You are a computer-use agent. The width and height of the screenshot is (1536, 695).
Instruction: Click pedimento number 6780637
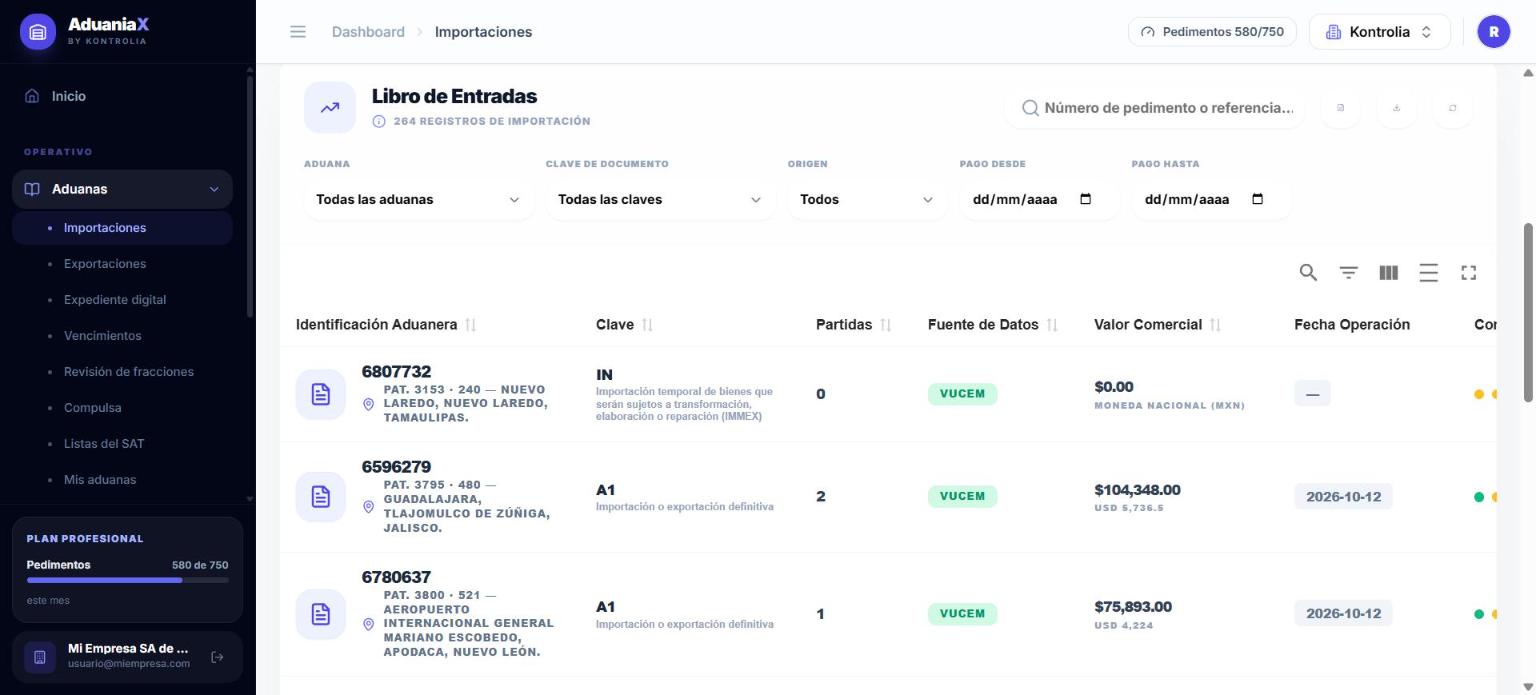396,577
